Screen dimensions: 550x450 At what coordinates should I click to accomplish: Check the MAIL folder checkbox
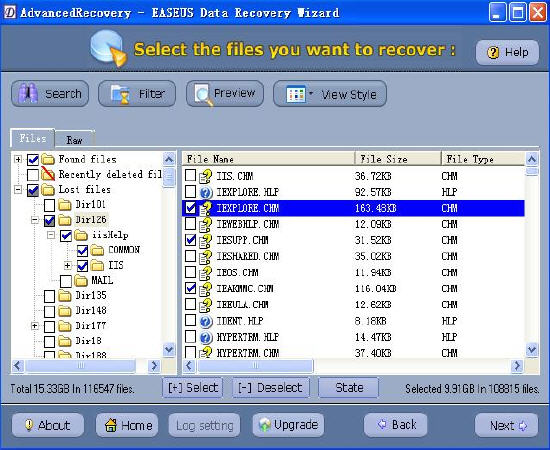tap(66, 281)
